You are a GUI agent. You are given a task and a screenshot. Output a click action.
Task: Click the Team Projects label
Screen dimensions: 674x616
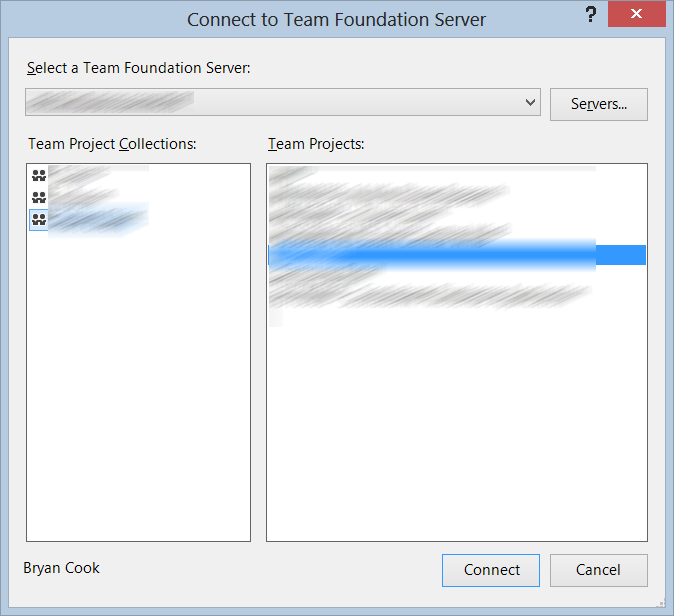316,144
